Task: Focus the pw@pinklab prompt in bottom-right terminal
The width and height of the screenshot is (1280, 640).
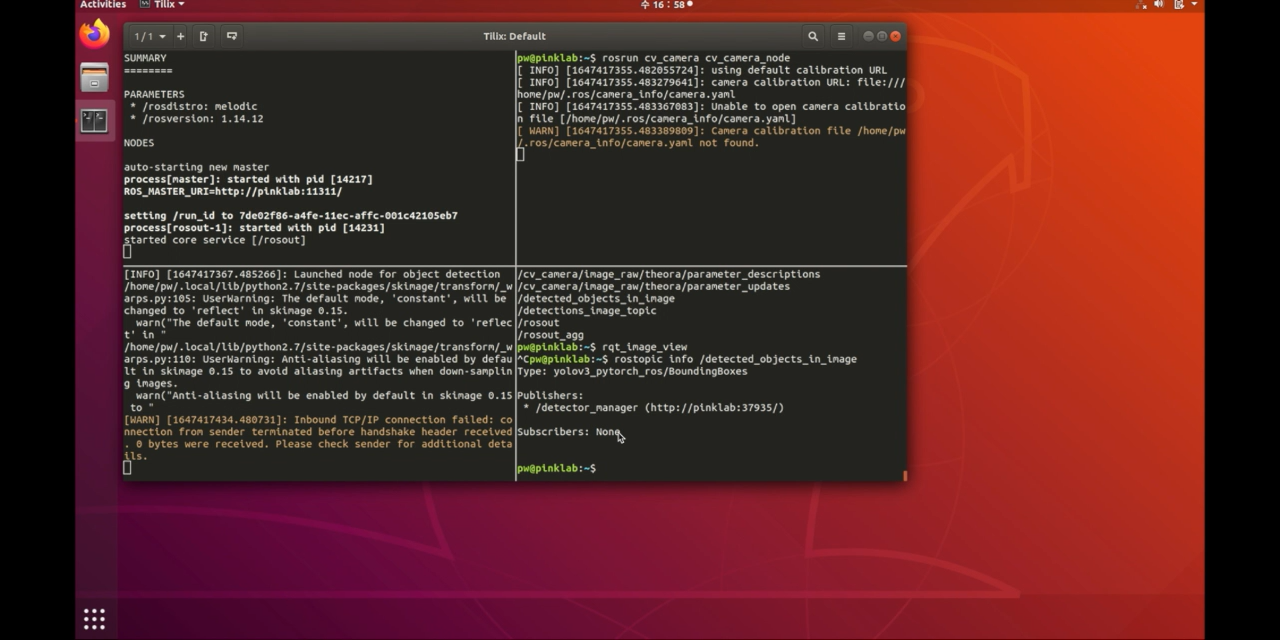Action: tap(556, 468)
